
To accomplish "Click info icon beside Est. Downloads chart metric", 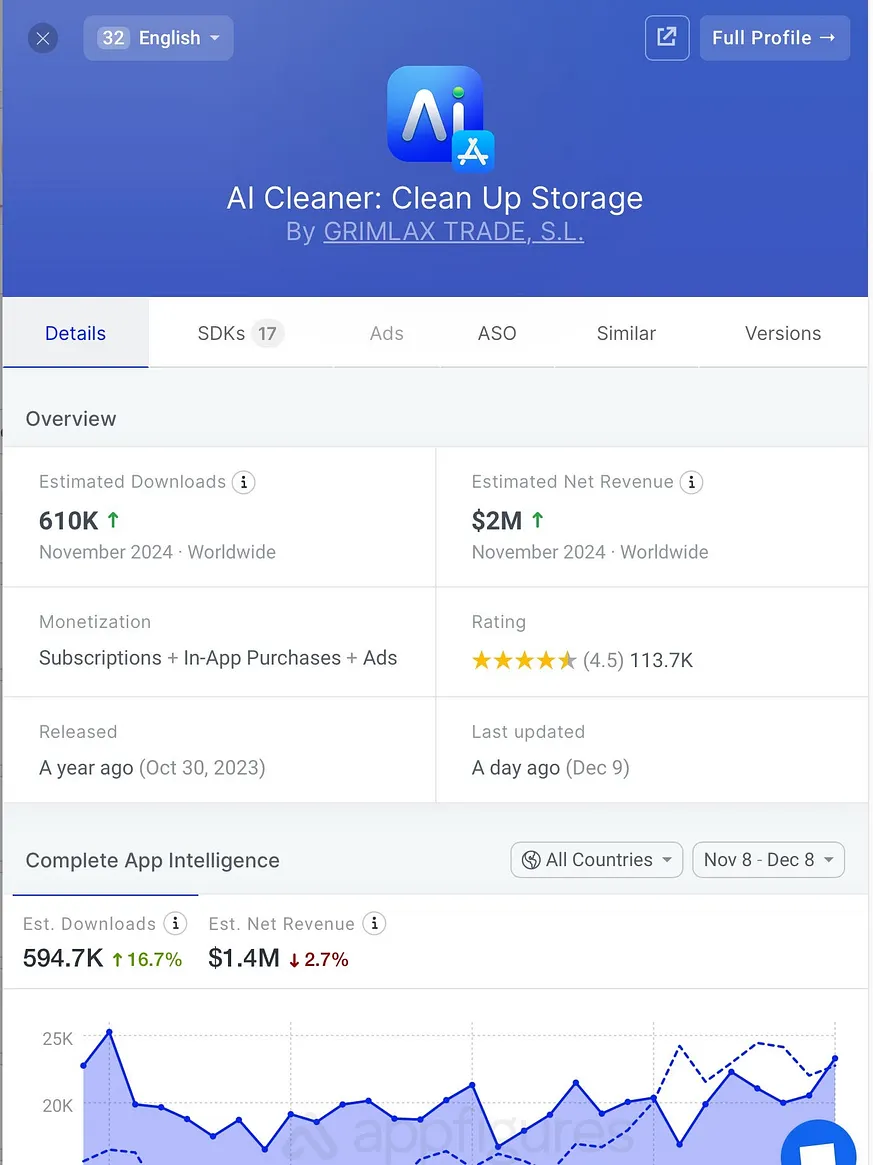I will tap(175, 924).
